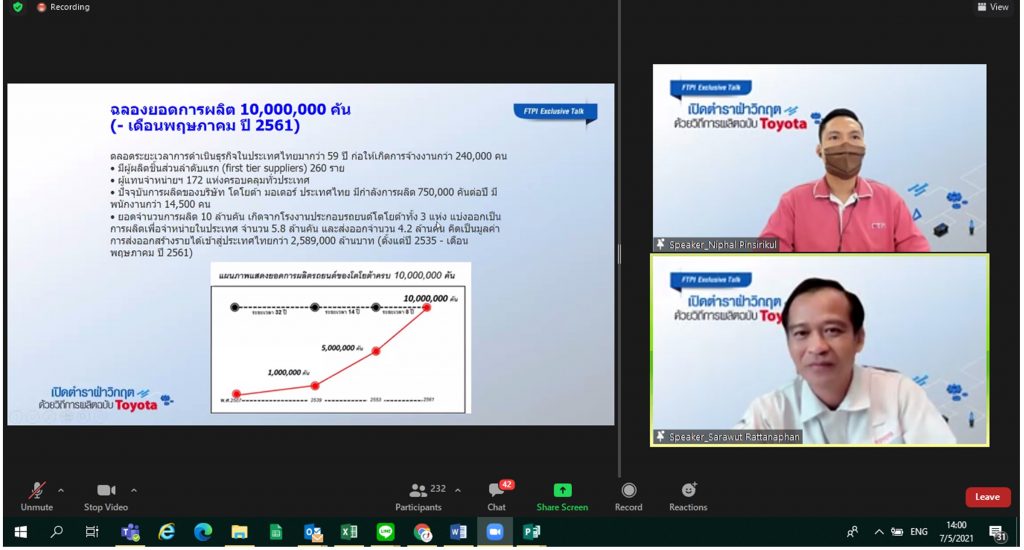Start Share Screen
The height and width of the screenshot is (550, 1024).
tap(562, 496)
